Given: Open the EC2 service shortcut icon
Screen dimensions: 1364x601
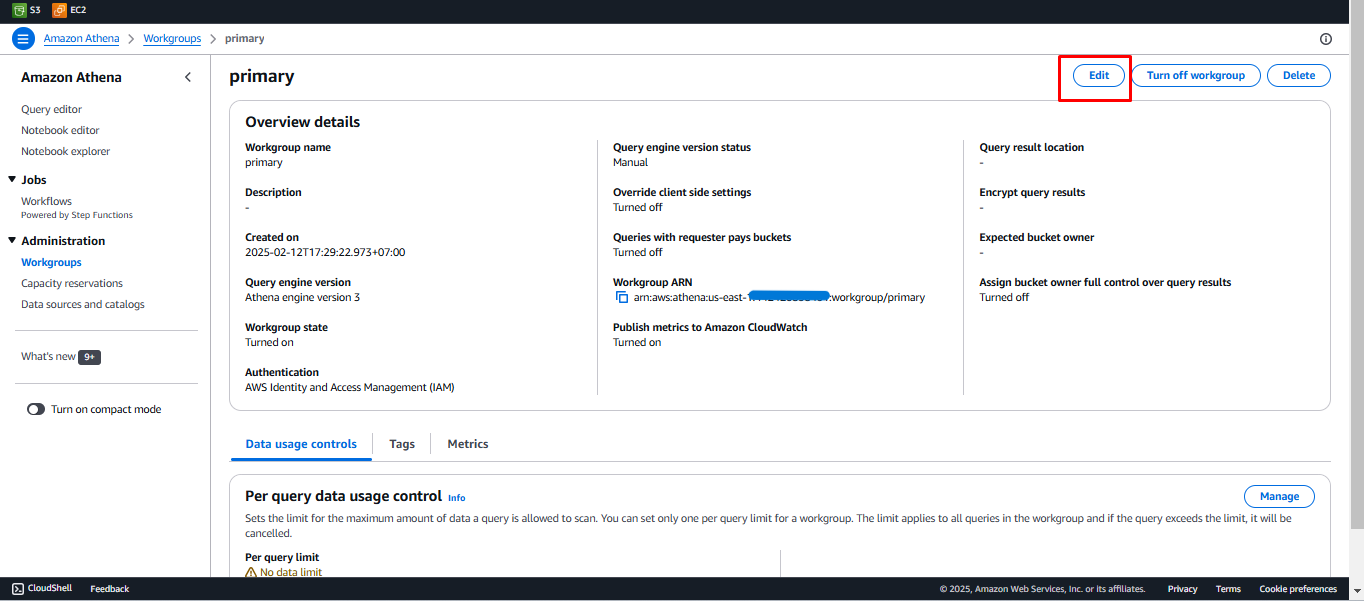Looking at the screenshot, I should [59, 10].
